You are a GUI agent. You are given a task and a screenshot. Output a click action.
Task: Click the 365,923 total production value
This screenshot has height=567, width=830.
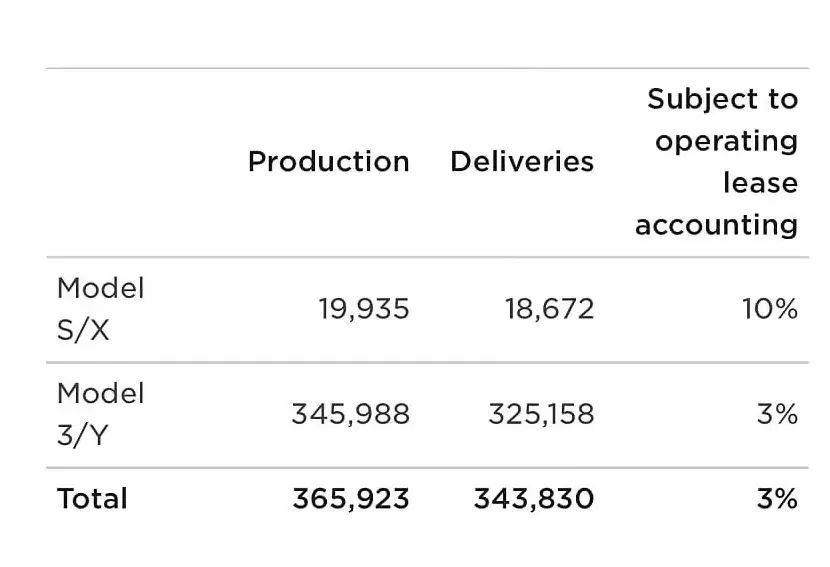click(x=351, y=499)
